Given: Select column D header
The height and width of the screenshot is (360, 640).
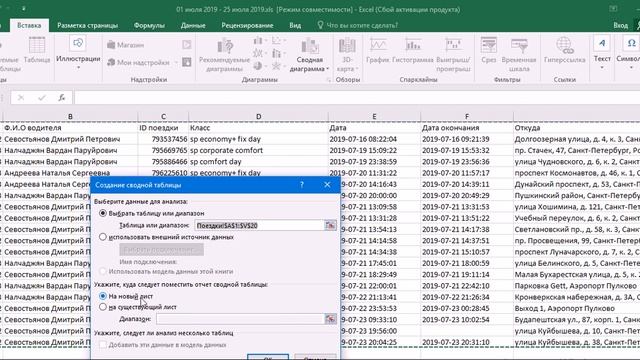Looking at the screenshot, I should pyautogui.click(x=258, y=117).
